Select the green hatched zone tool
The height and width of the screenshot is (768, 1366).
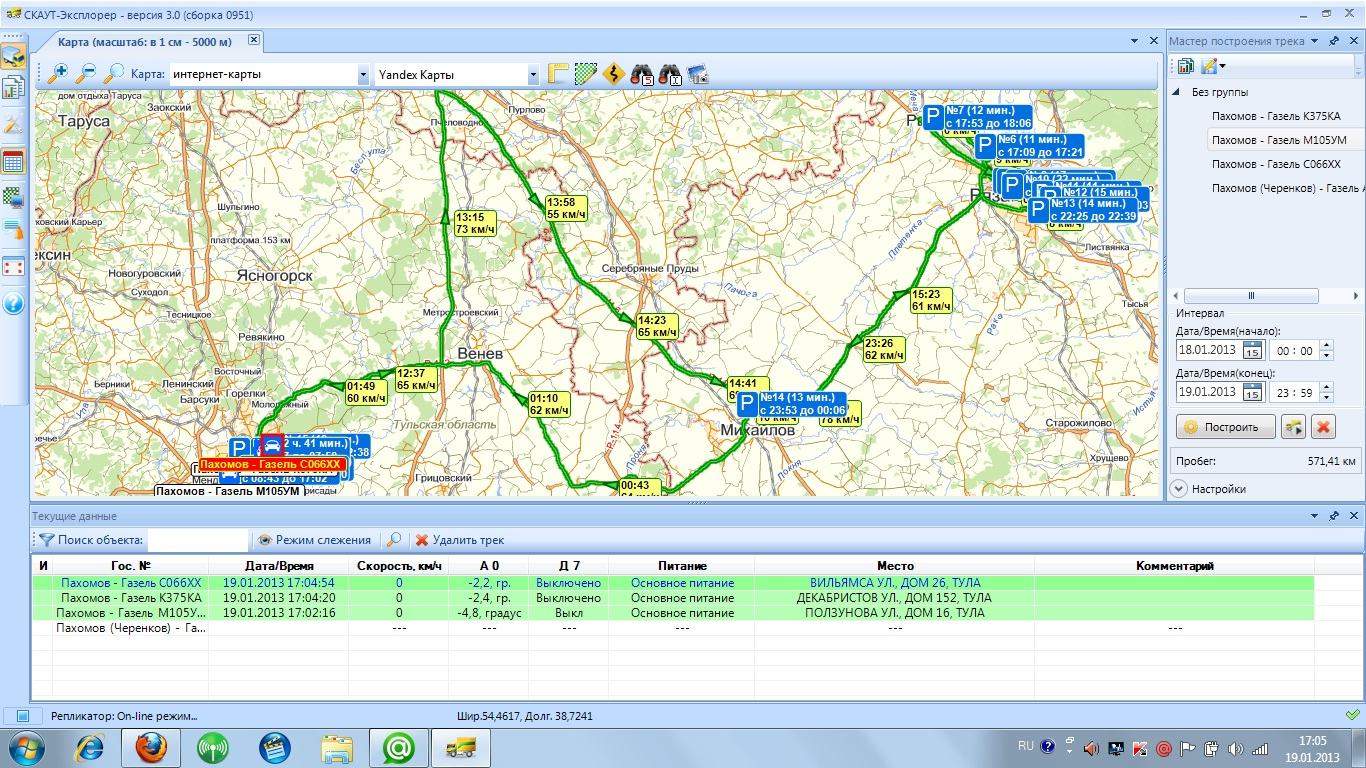point(586,74)
